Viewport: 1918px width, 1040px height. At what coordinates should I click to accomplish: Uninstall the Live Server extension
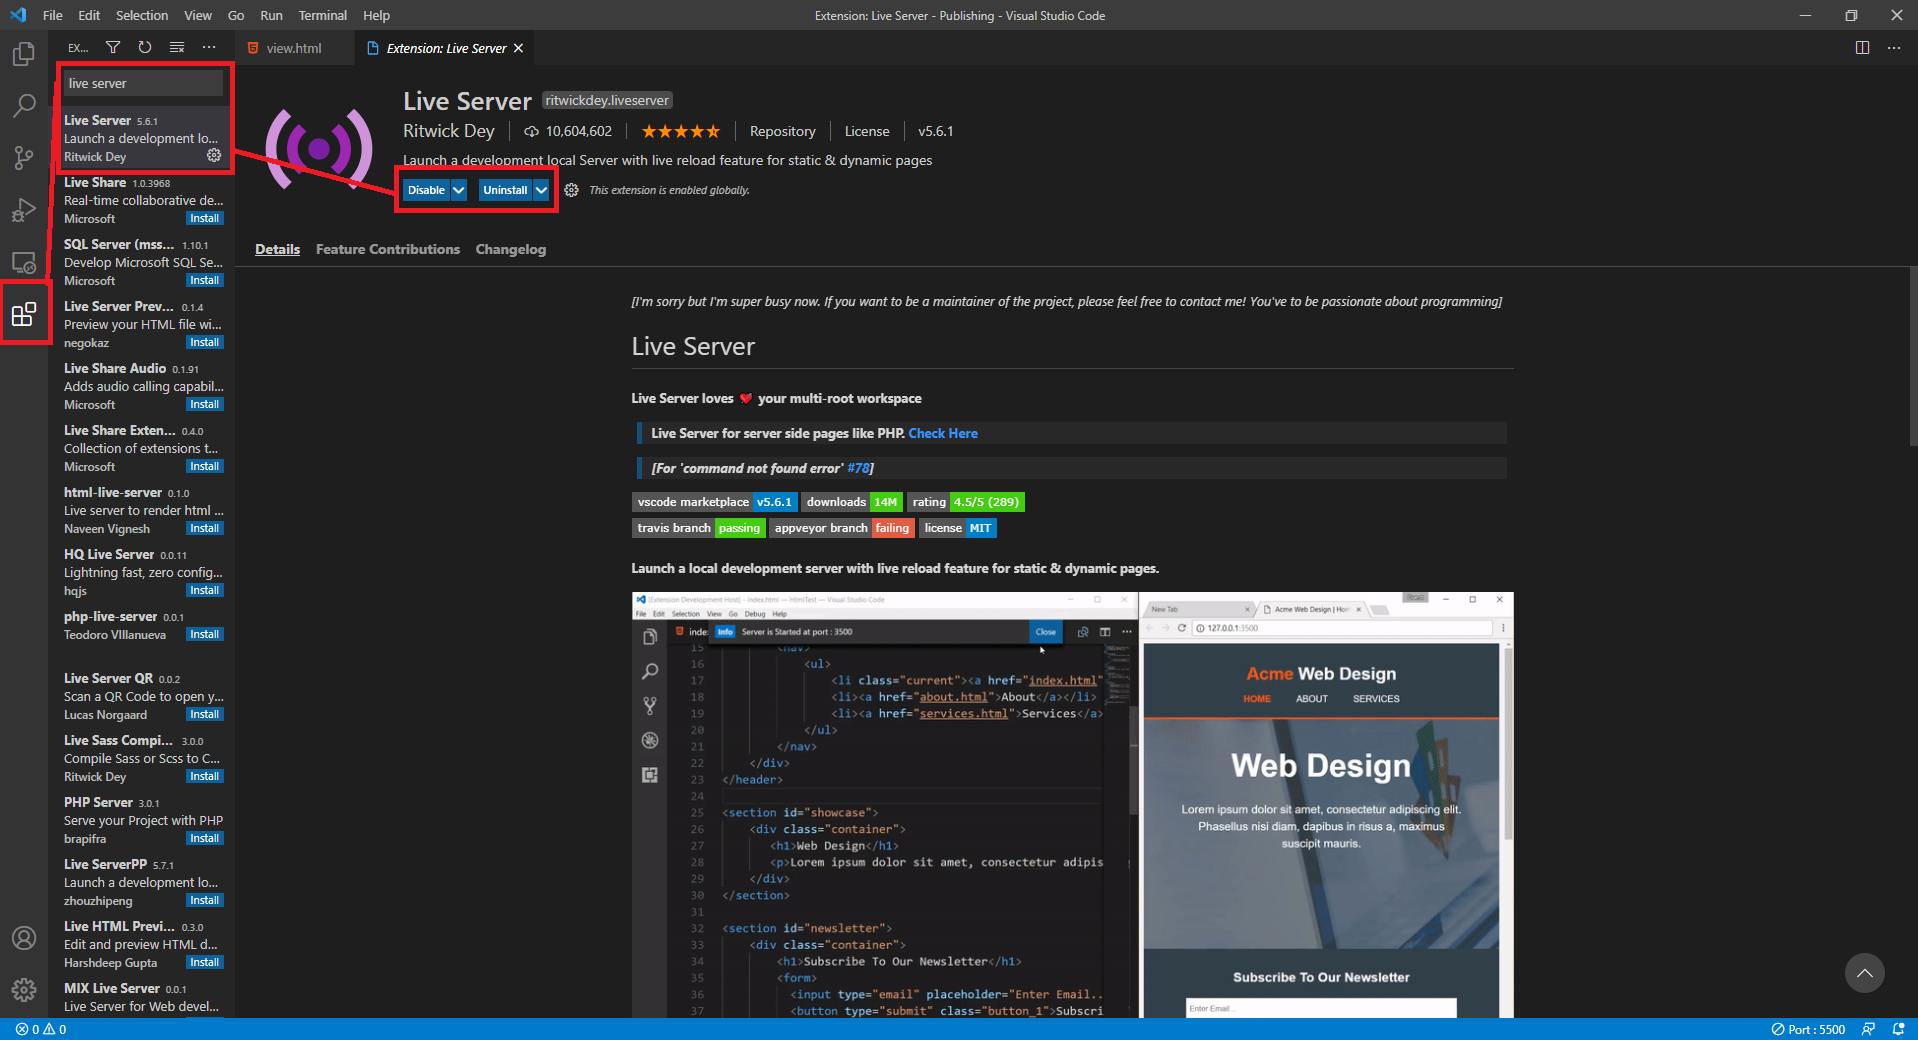pos(505,190)
